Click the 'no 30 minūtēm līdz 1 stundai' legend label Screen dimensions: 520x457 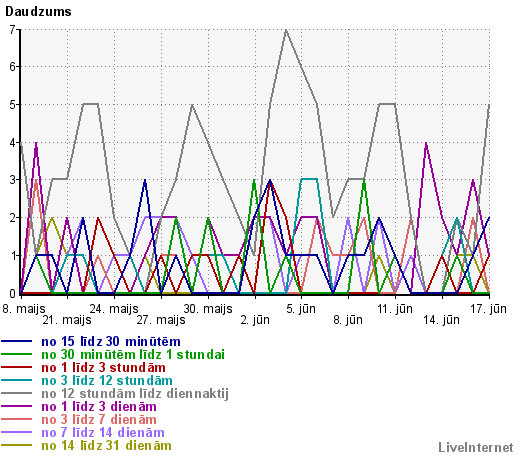[x=133, y=355]
